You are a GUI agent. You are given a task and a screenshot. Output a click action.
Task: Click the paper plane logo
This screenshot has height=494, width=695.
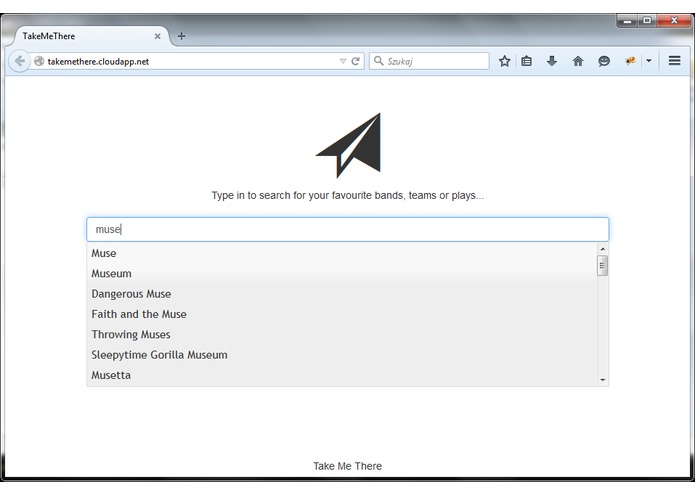click(x=348, y=145)
